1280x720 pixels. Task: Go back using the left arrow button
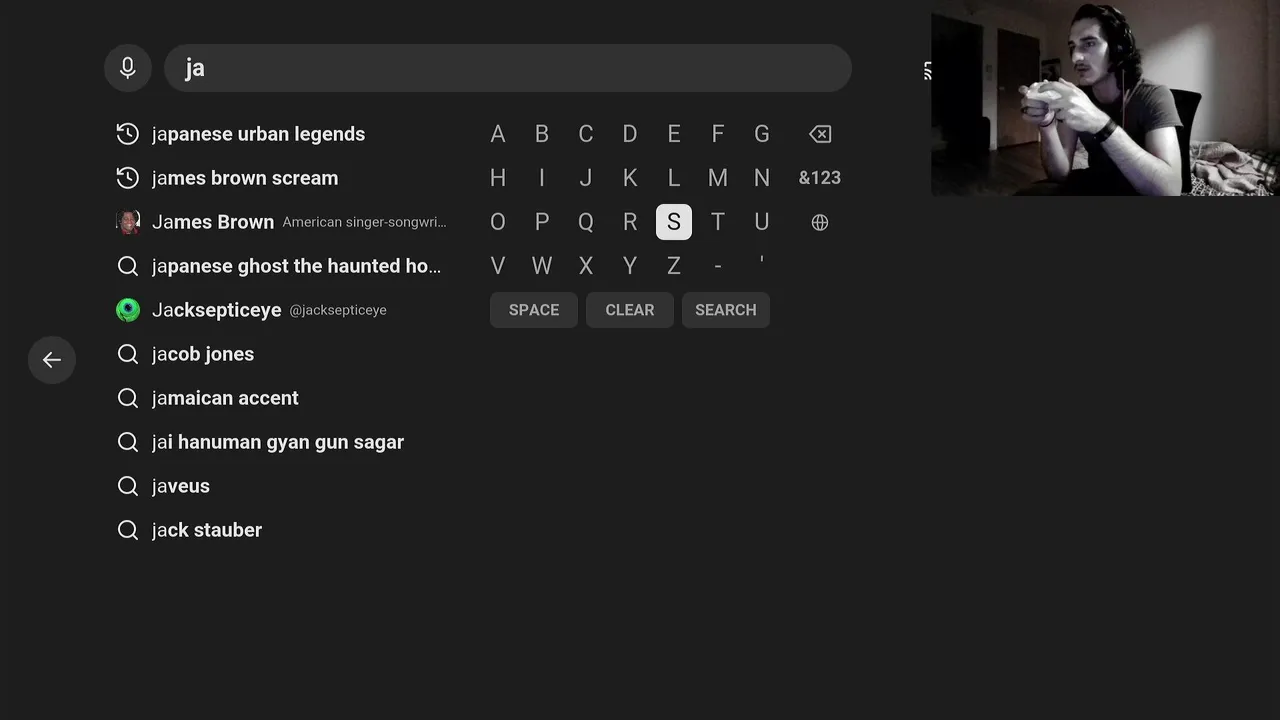tap(52, 360)
